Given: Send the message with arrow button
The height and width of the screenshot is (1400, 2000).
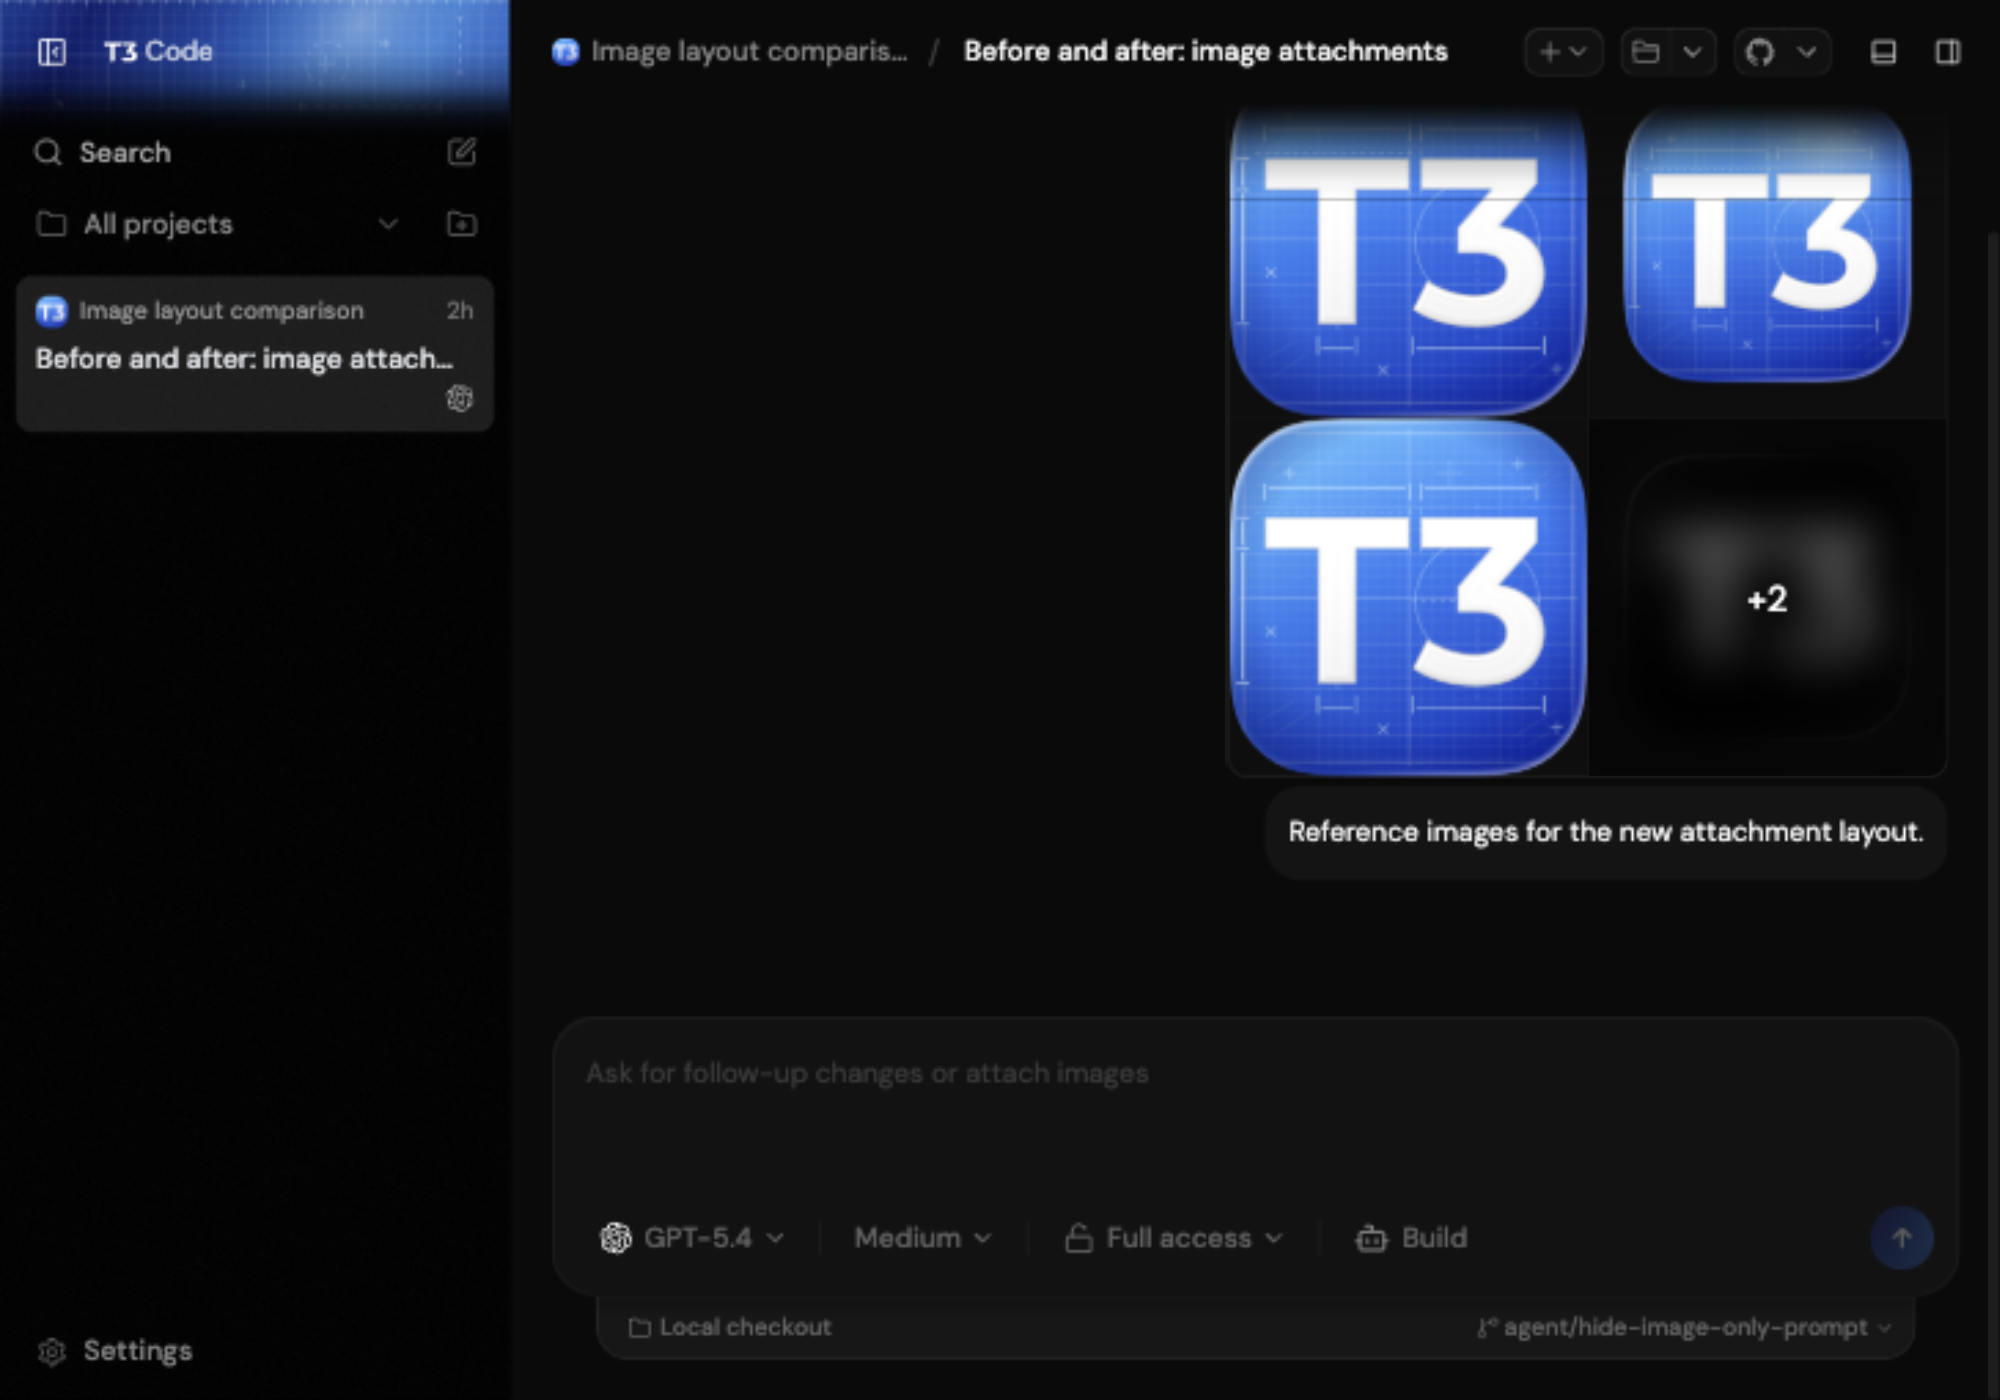Looking at the screenshot, I should [1902, 1238].
